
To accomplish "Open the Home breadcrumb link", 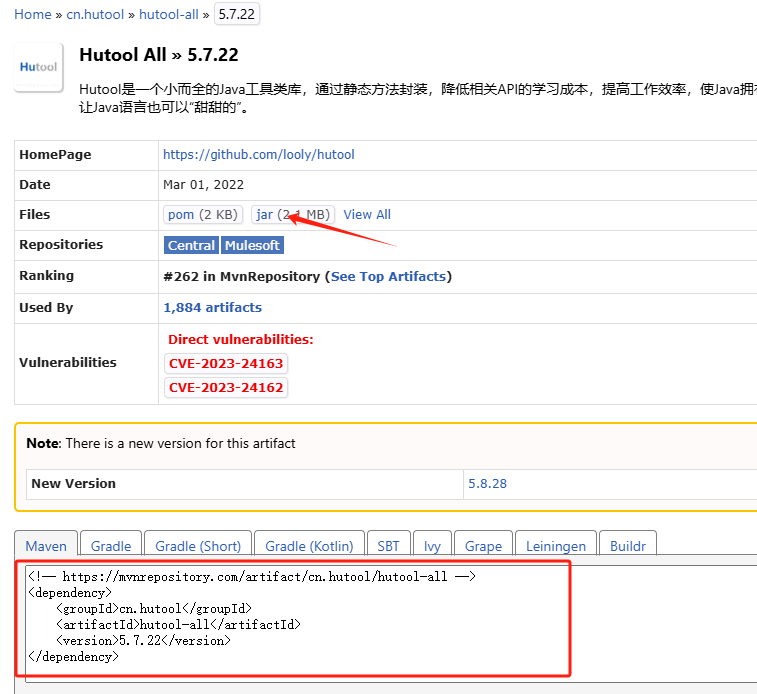I will (x=32, y=14).
